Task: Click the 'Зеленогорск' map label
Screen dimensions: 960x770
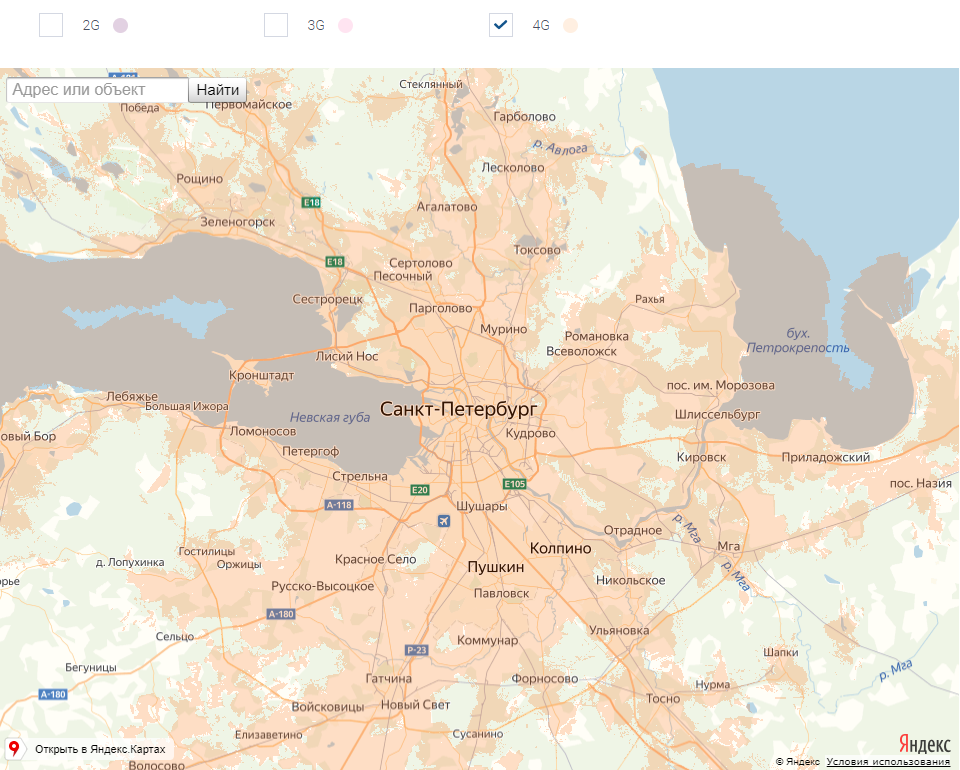Action: 238,222
